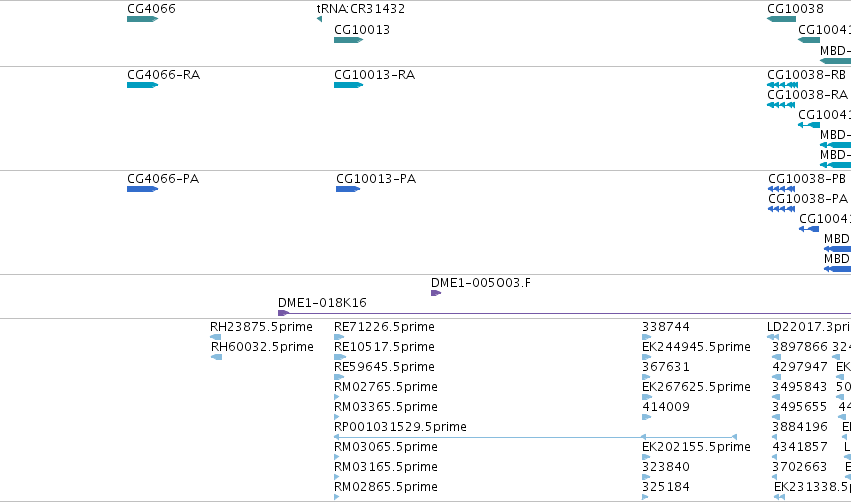Click the EK267625.5prime label
The height and width of the screenshot is (502, 851).
(x=696, y=386)
